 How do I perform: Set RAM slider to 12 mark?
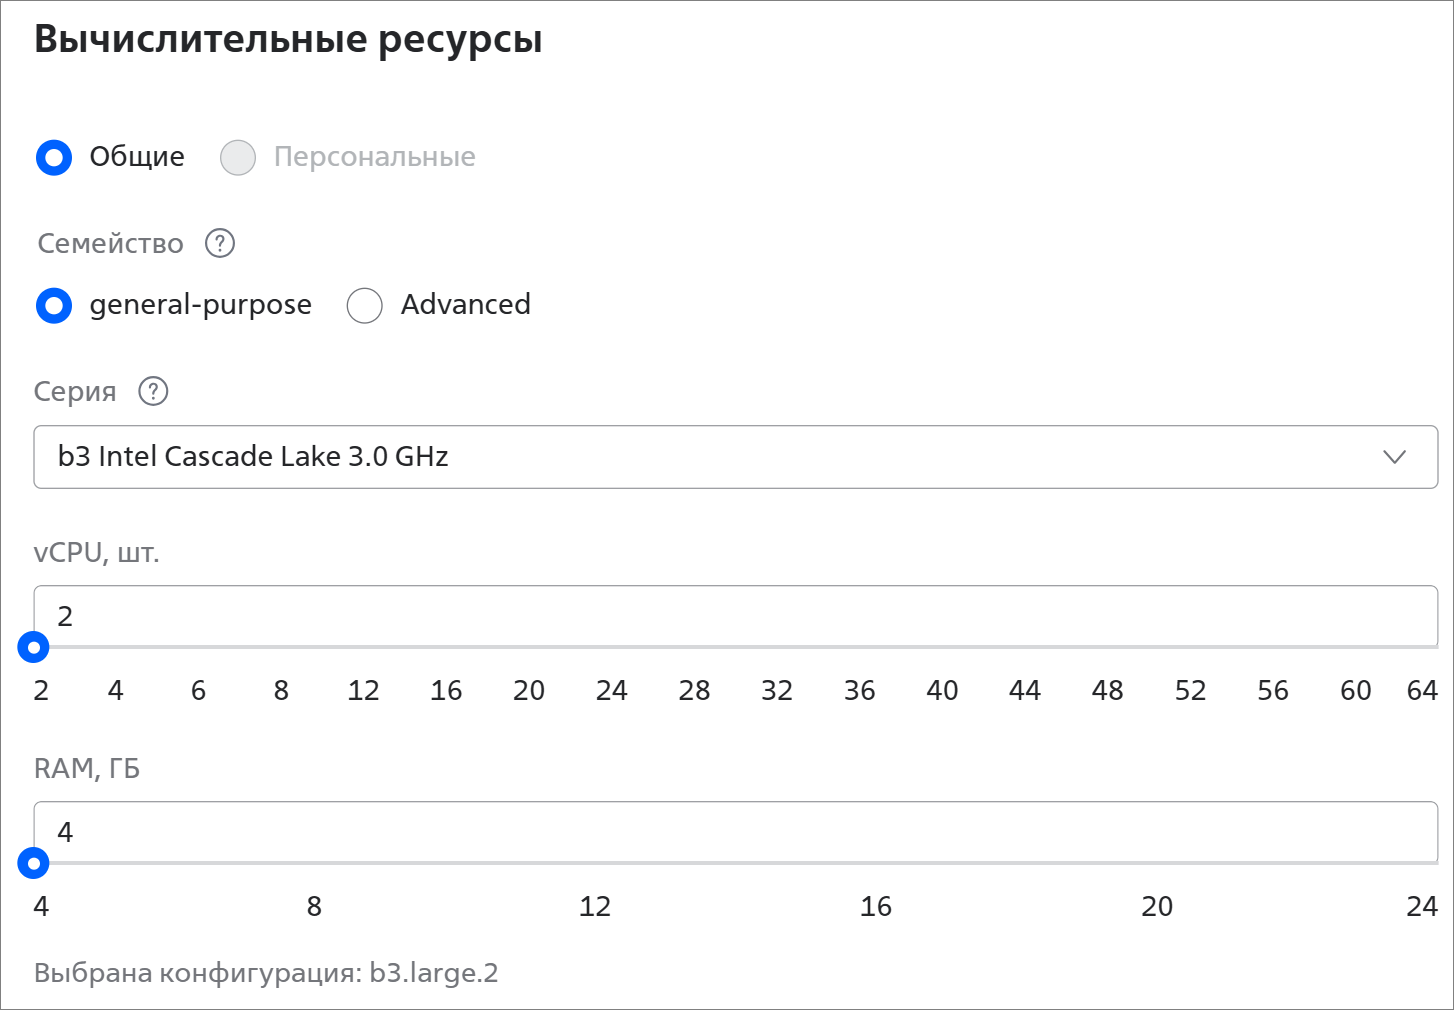(x=595, y=906)
